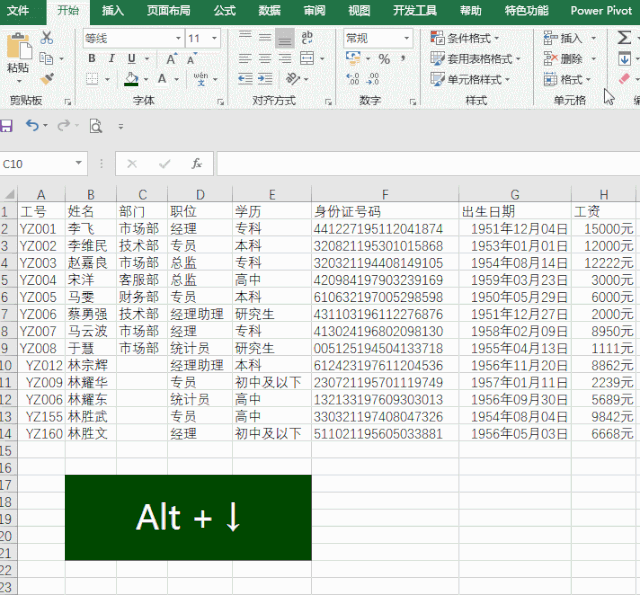This screenshot has width=640, height=595.
Task: Click the phonetic guide wén icon
Action: coord(201,79)
